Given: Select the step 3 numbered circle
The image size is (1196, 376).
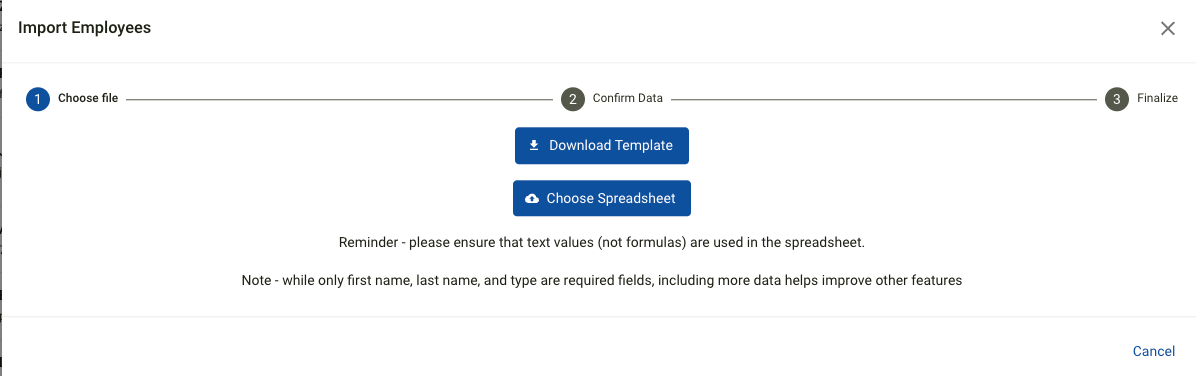Looking at the screenshot, I should click(1117, 98).
